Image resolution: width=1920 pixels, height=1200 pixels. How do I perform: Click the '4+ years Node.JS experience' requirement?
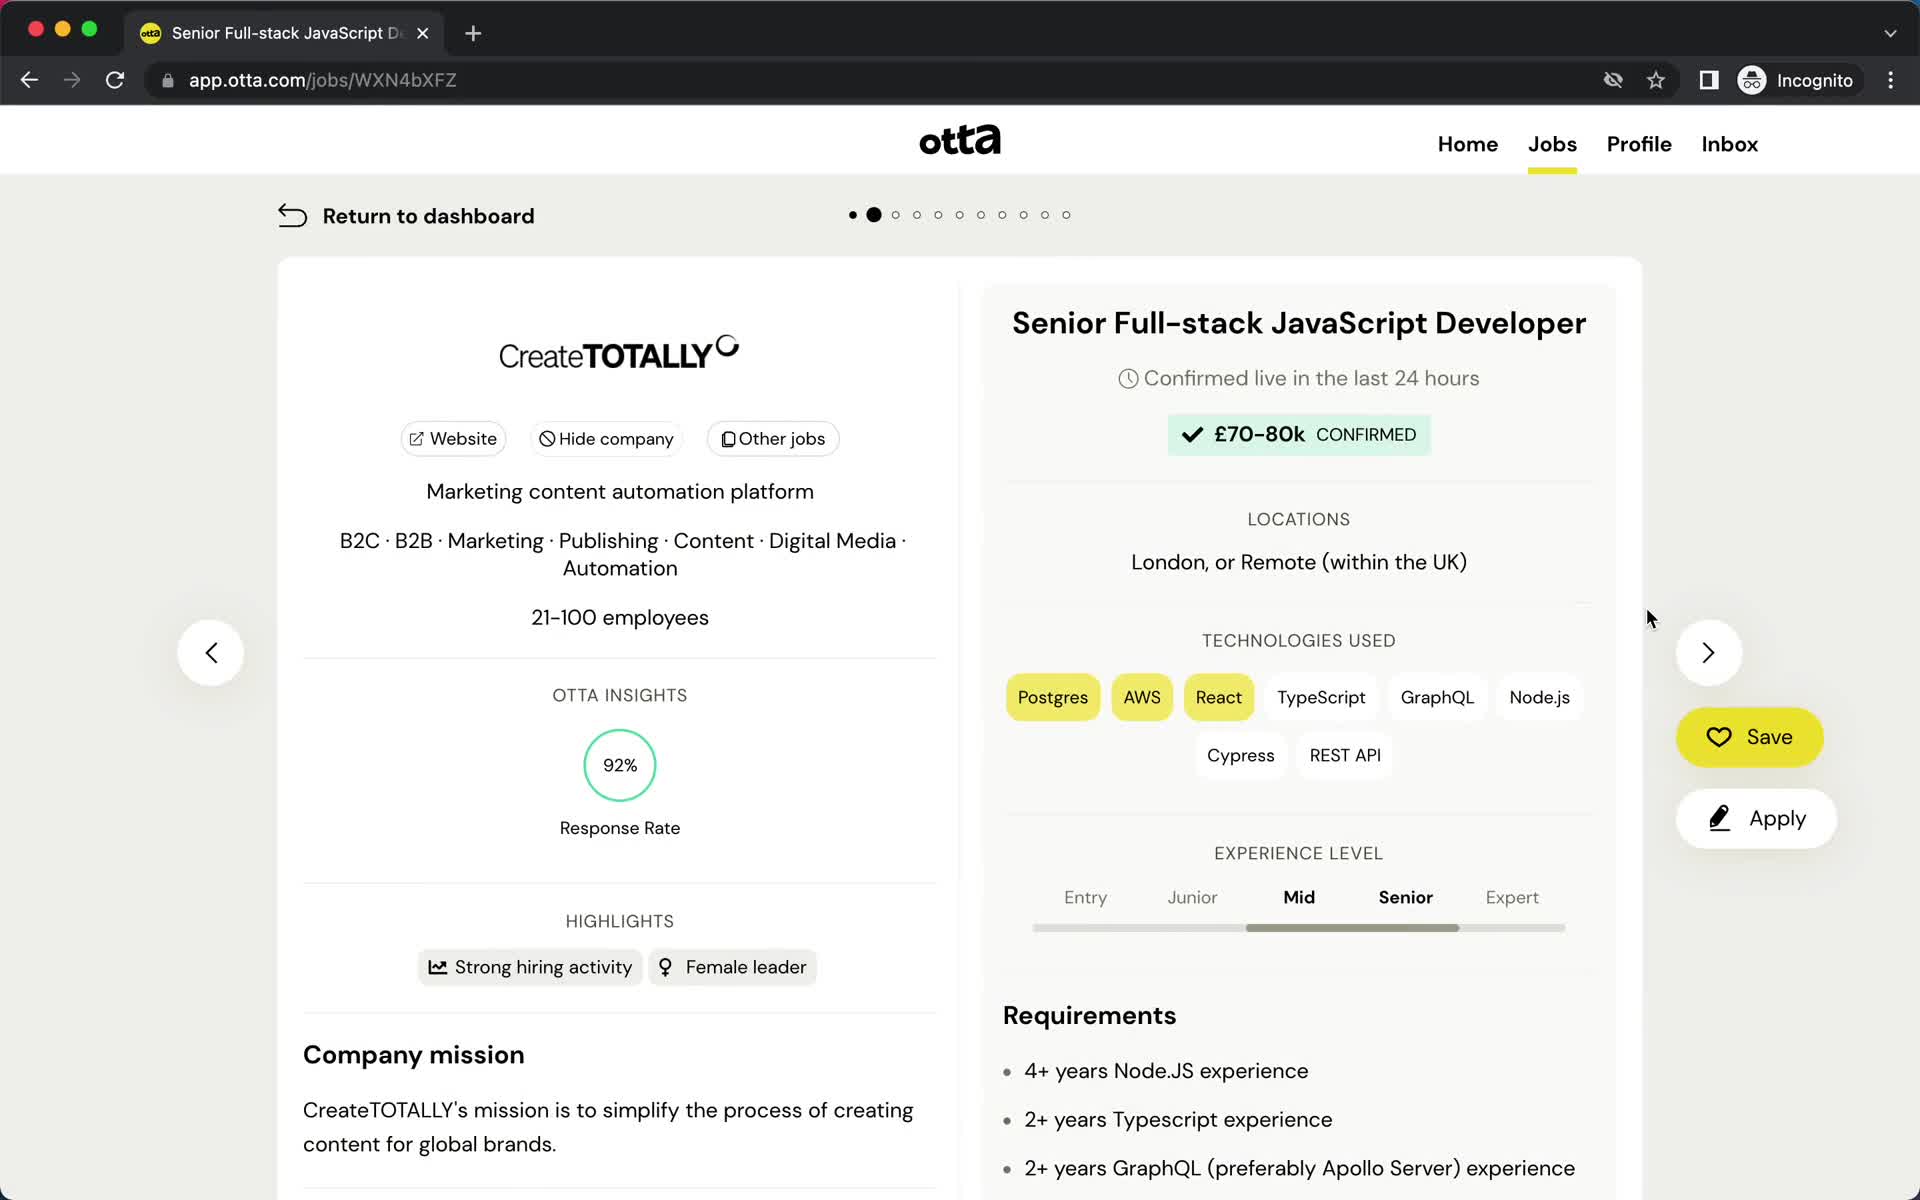click(1166, 1071)
